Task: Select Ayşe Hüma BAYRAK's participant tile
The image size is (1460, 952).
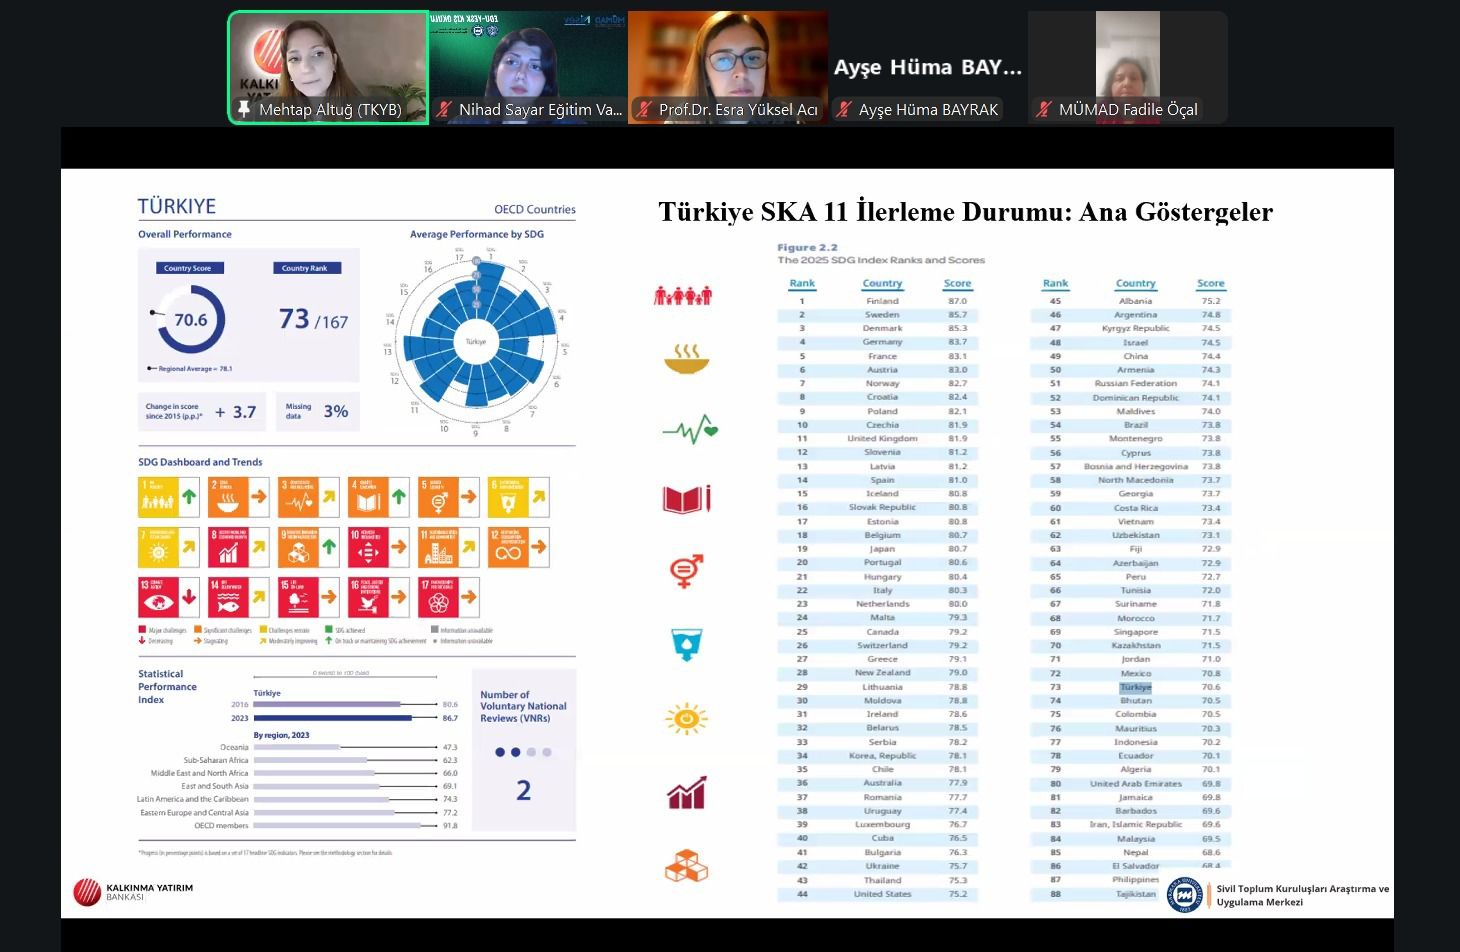Action: [927, 68]
